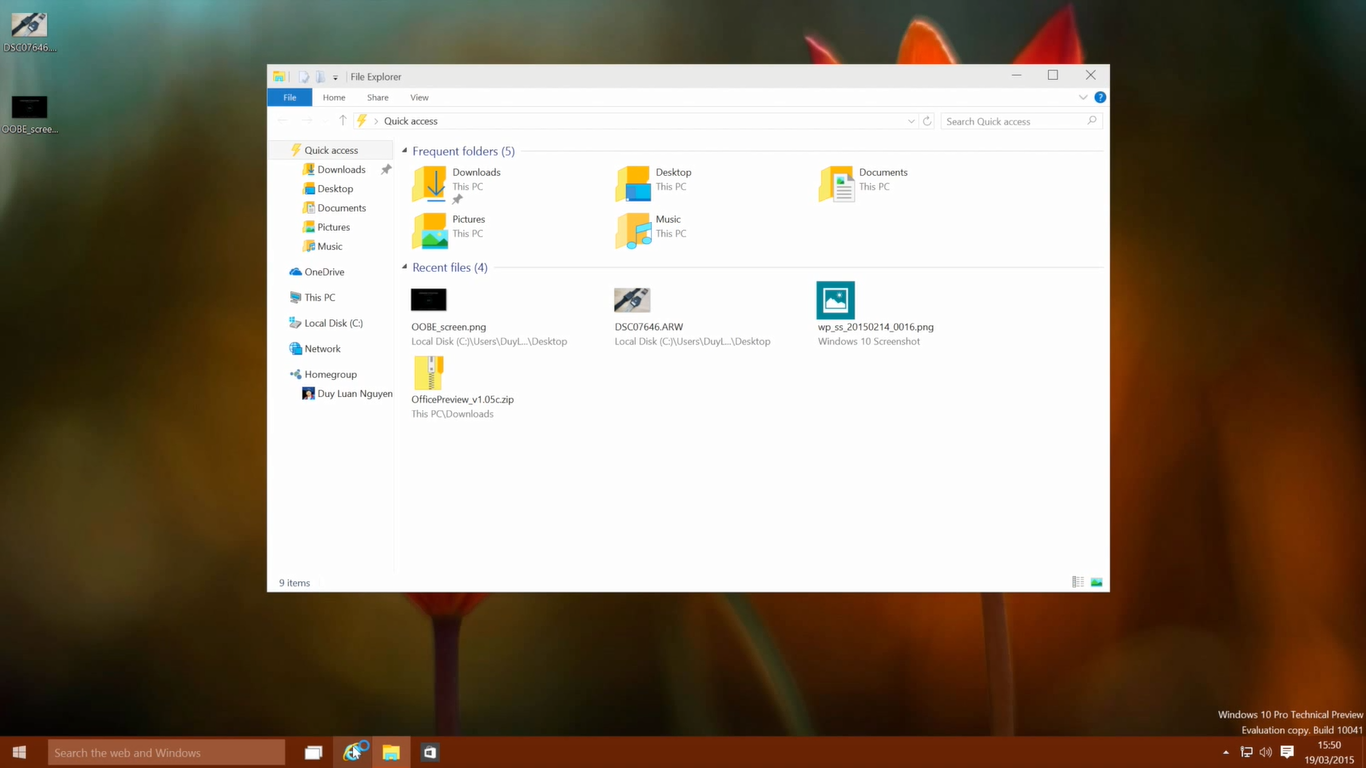Screen dimensions: 1366x768
Task: Open Customize Quick Access Toolbar dropdown
Action: [335, 77]
